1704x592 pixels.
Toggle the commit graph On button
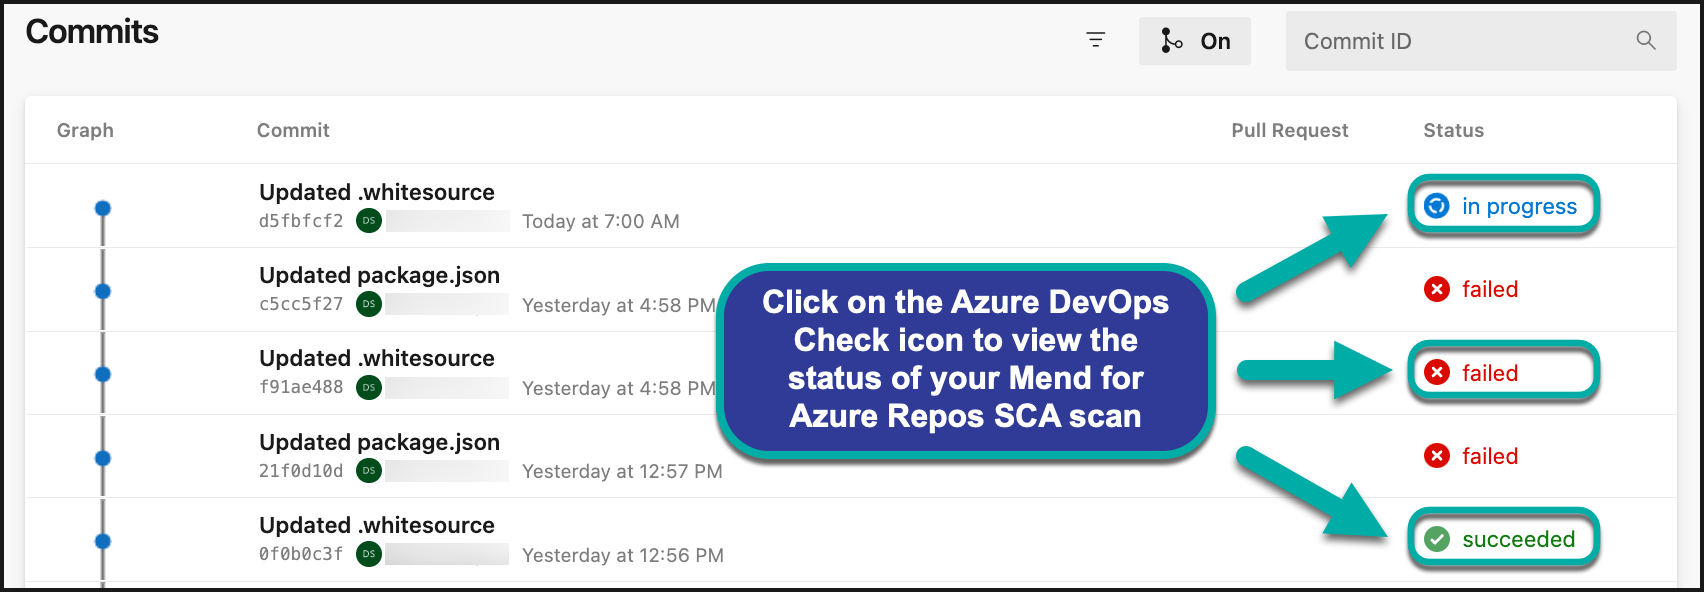click(1194, 41)
